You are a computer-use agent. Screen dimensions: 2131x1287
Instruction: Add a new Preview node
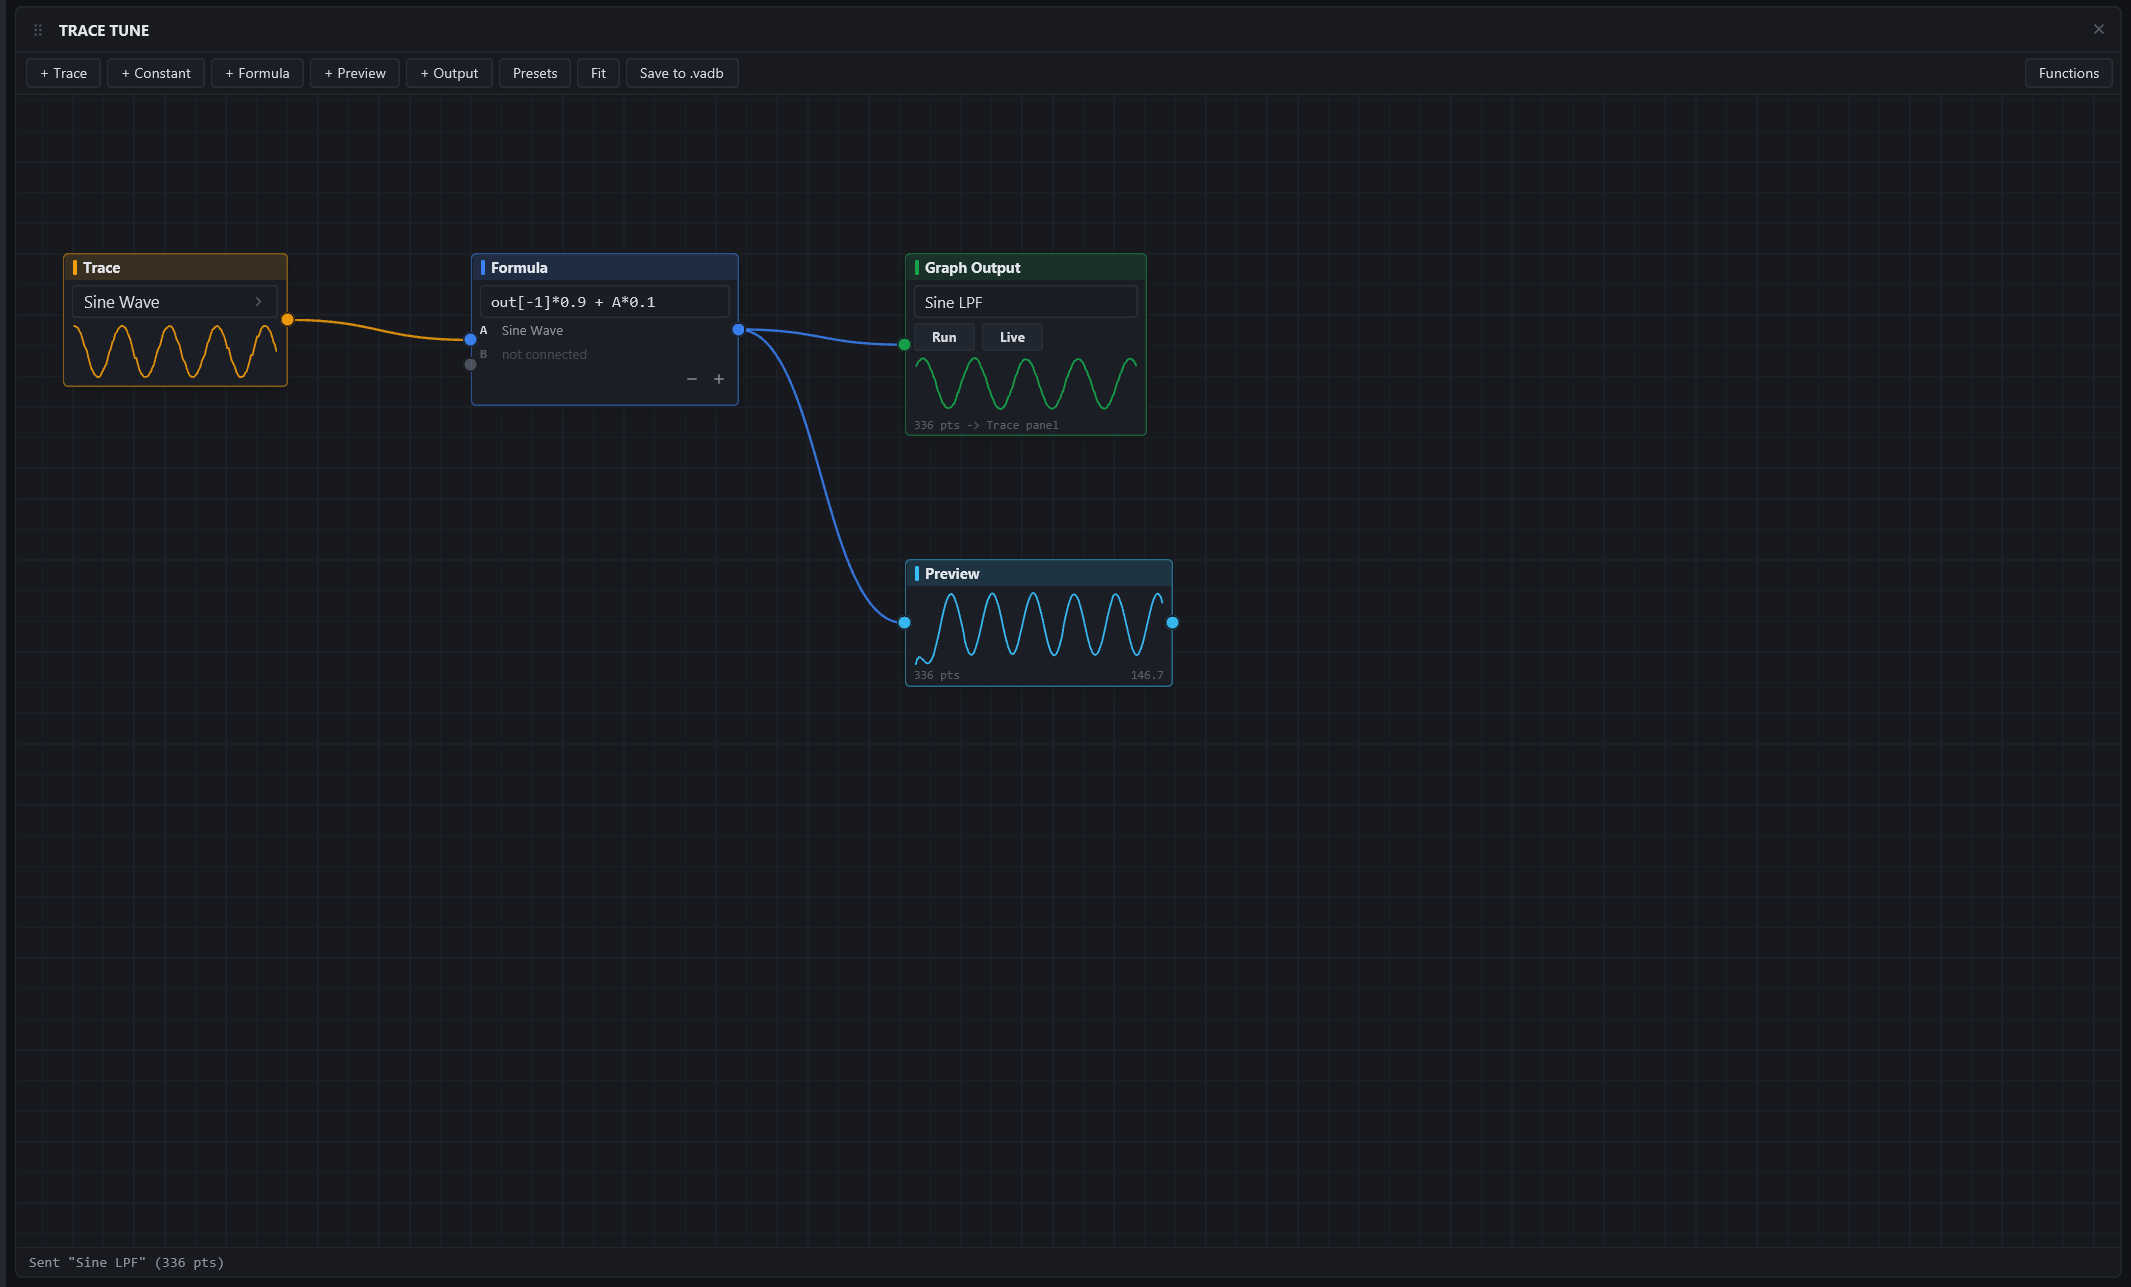point(355,73)
